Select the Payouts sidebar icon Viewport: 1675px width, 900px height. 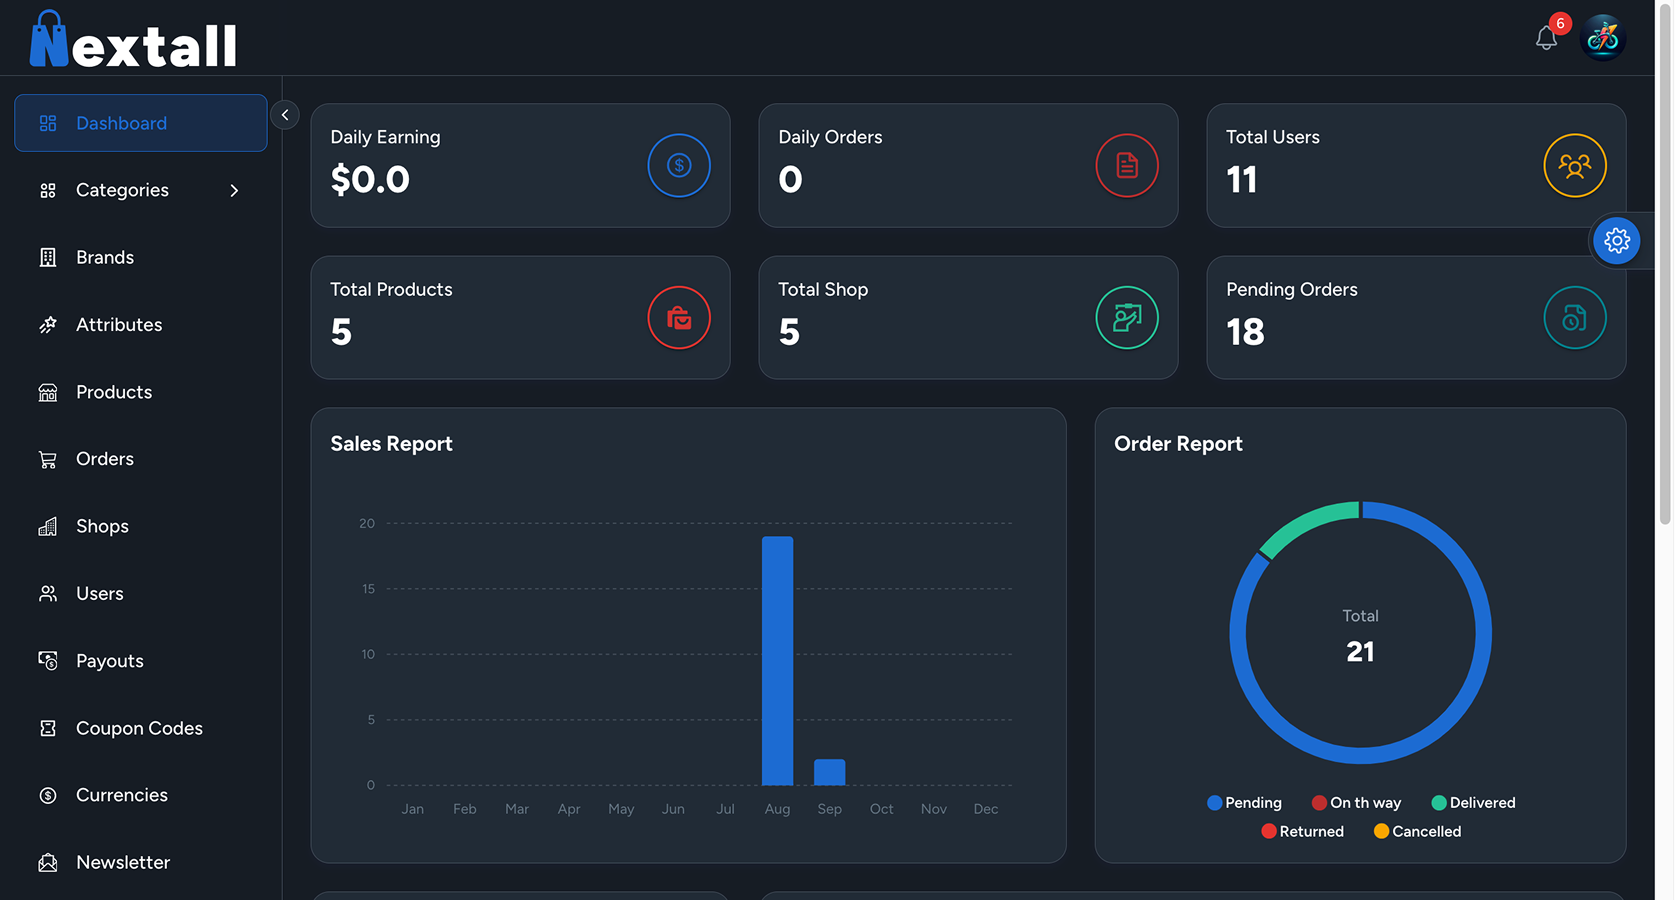pos(47,660)
